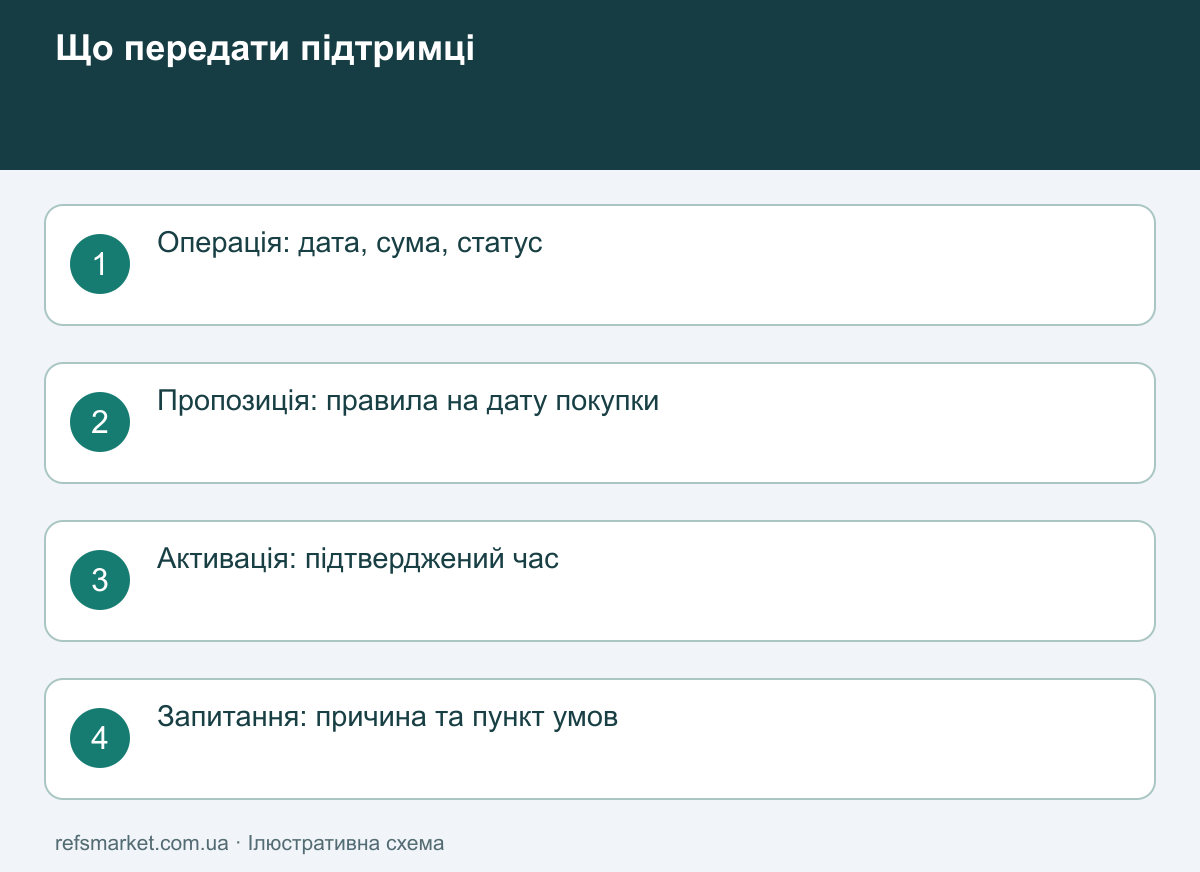Screen dimensions: 1200x872
Task: Click the heading "Що передати підтримці"
Action: coord(265,50)
